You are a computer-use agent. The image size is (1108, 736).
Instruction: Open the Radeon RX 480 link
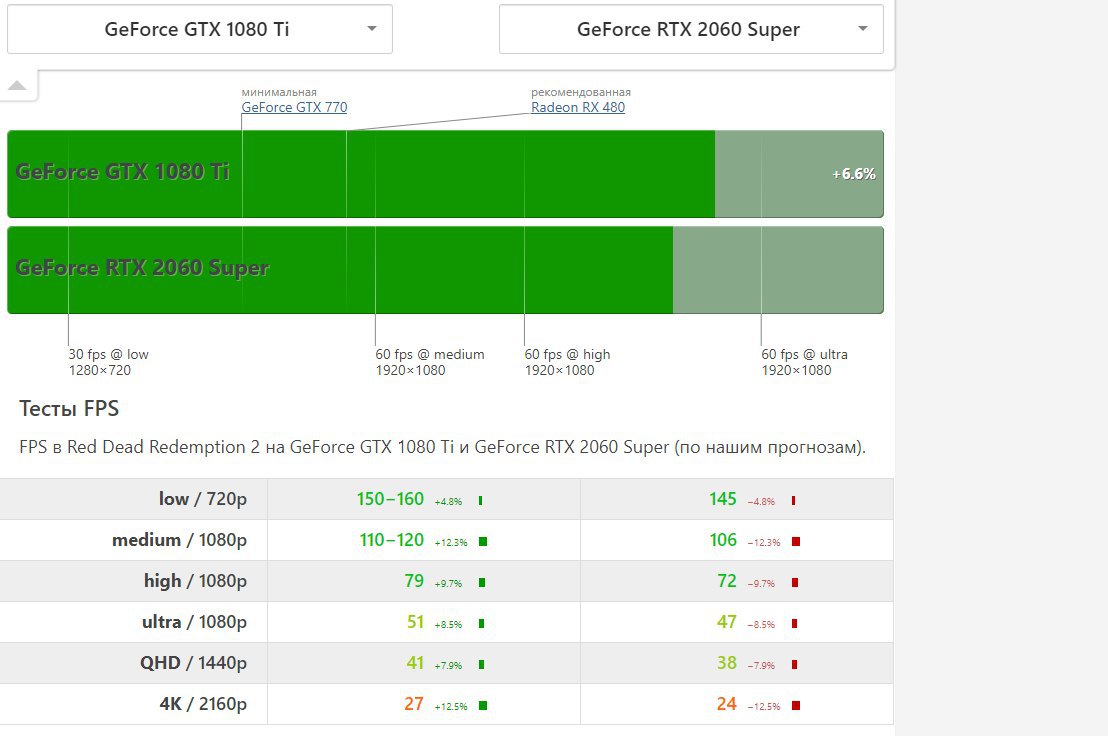tap(578, 107)
